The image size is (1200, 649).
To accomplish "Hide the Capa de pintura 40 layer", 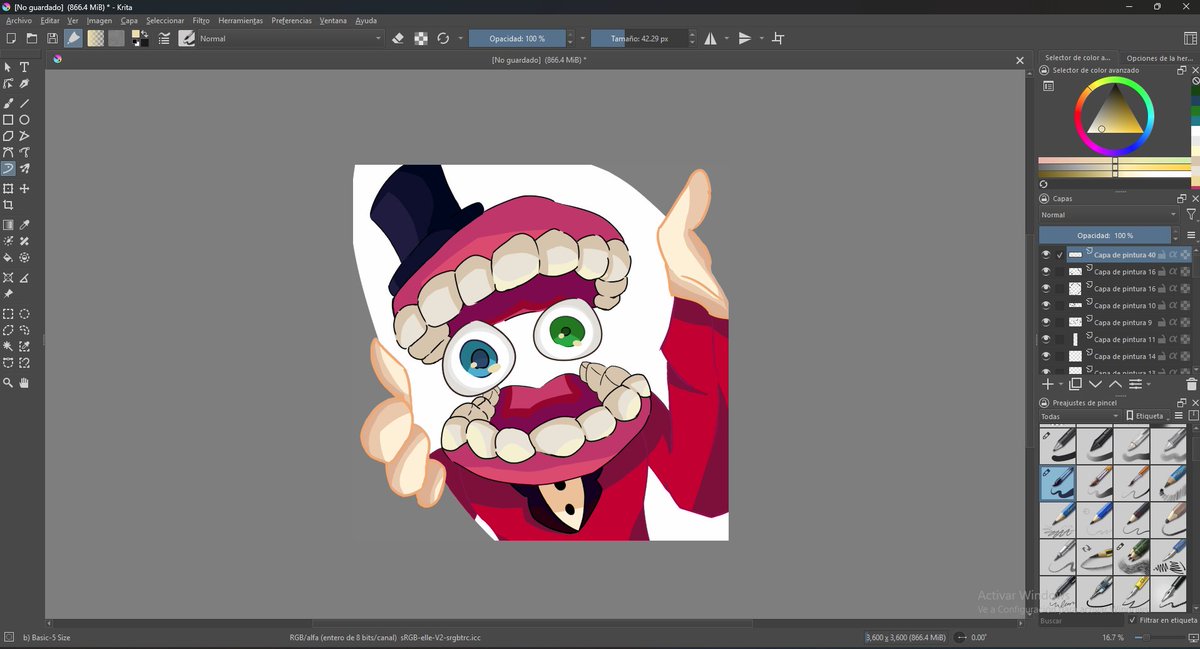I will click(1045, 255).
